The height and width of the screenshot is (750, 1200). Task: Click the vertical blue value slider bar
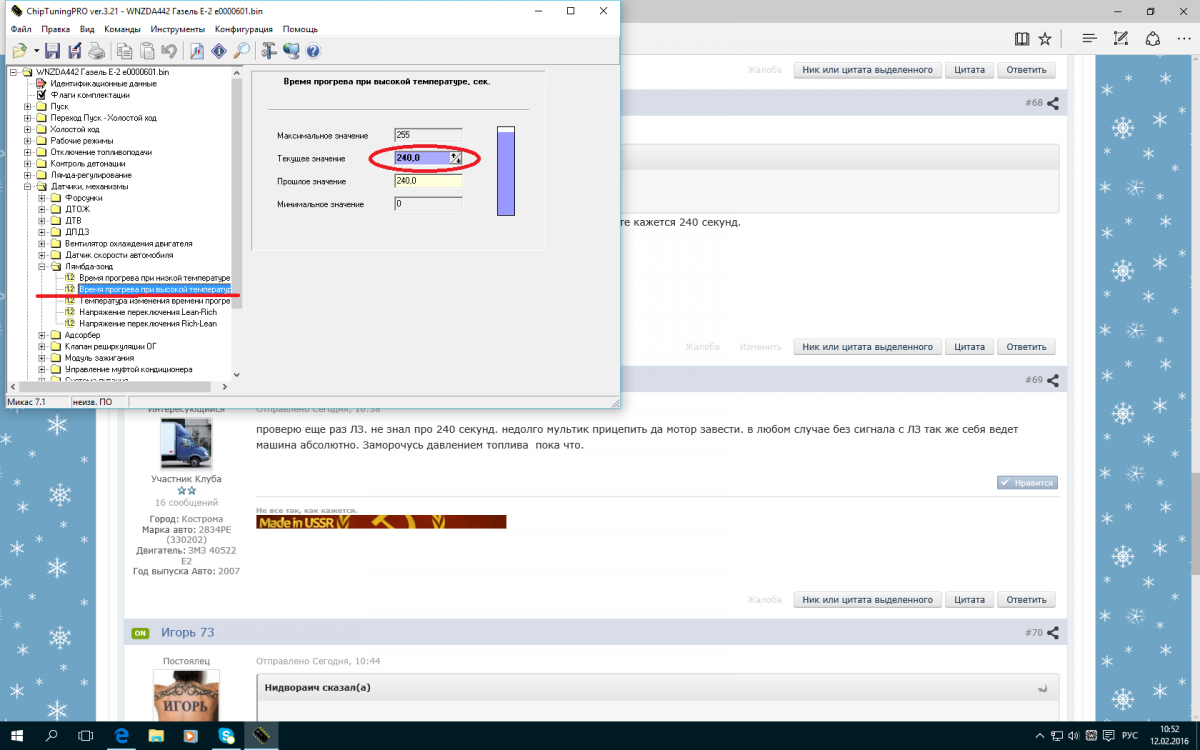[505, 172]
